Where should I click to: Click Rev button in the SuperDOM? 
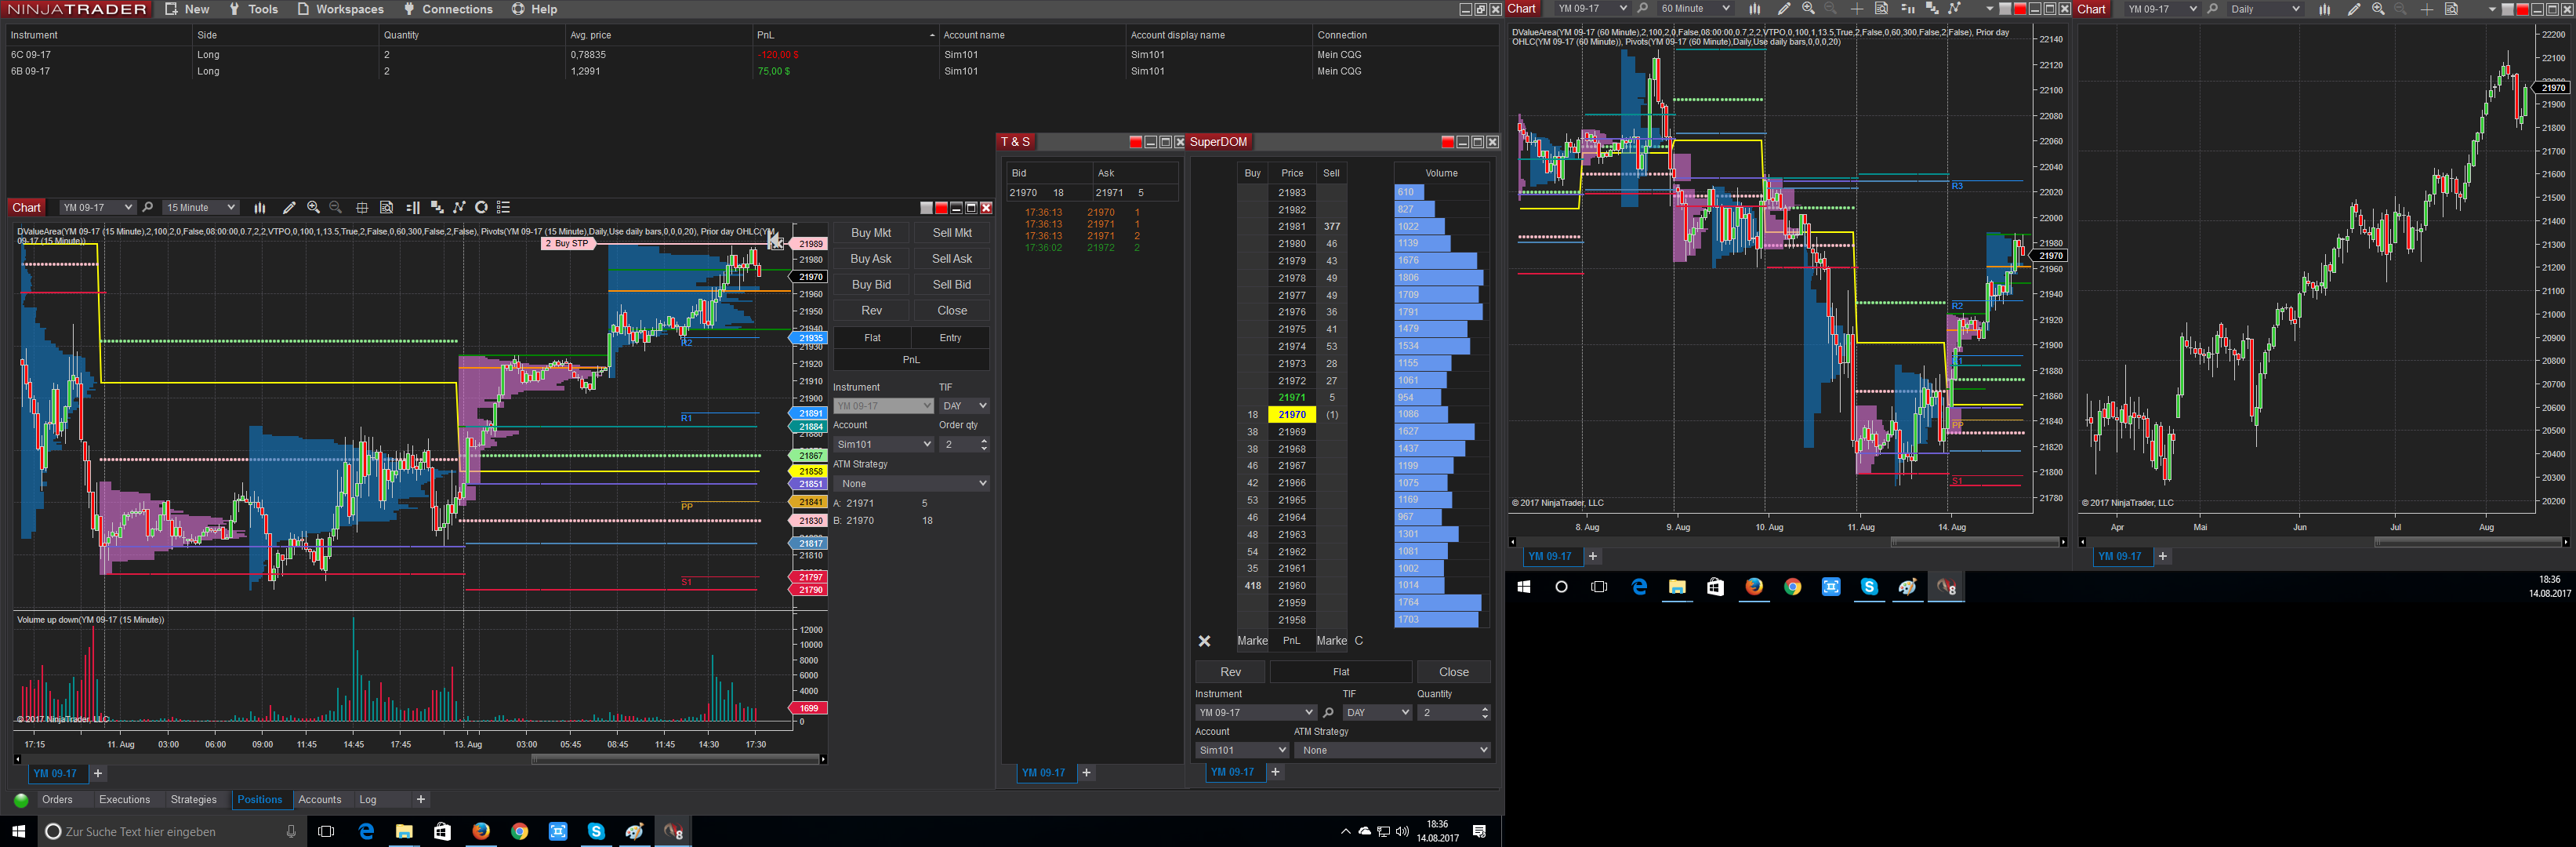[1231, 672]
